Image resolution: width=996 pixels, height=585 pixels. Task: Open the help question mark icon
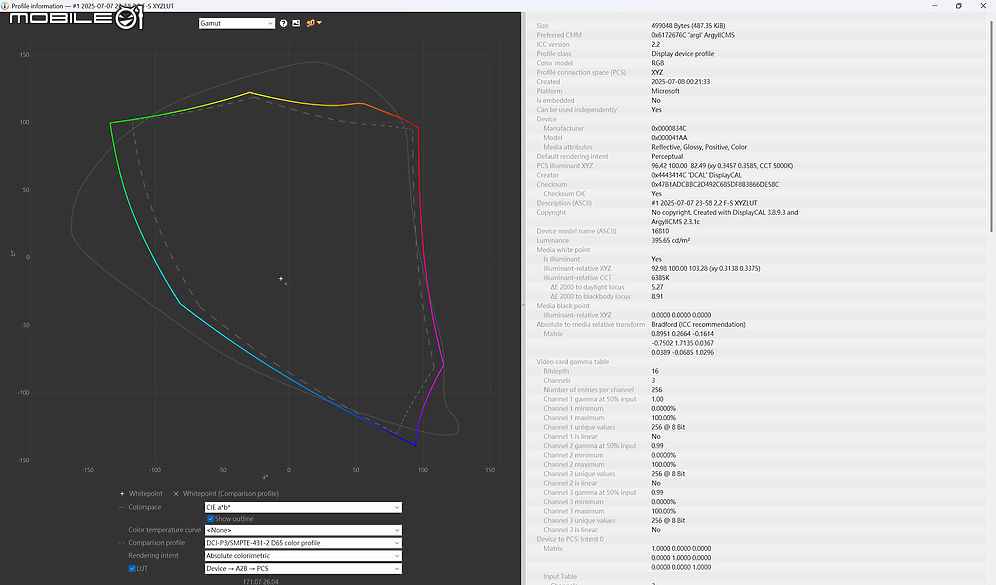283,24
